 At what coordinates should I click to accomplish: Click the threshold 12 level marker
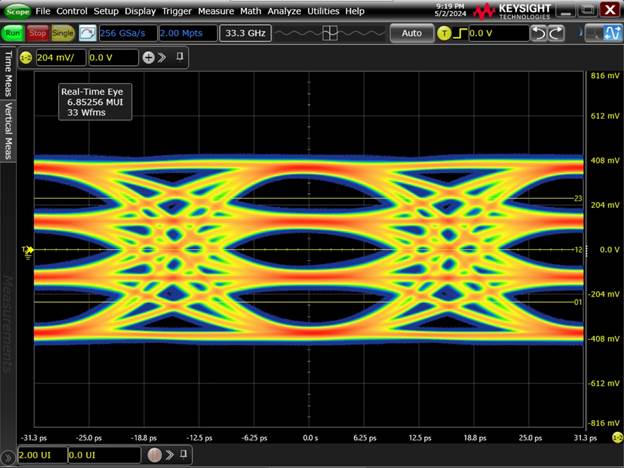[x=578, y=250]
